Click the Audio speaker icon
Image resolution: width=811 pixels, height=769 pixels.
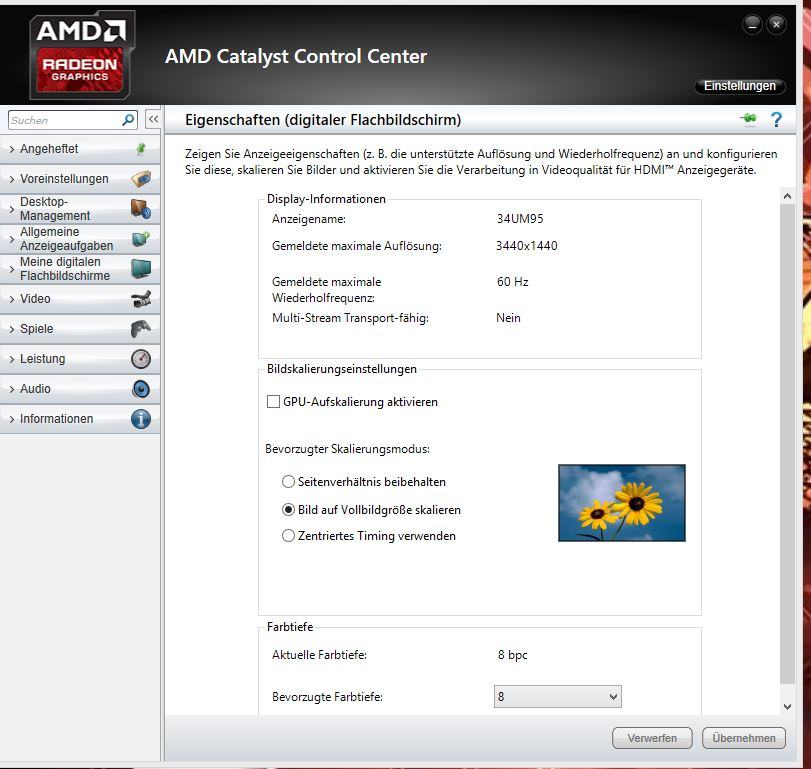tap(141, 389)
